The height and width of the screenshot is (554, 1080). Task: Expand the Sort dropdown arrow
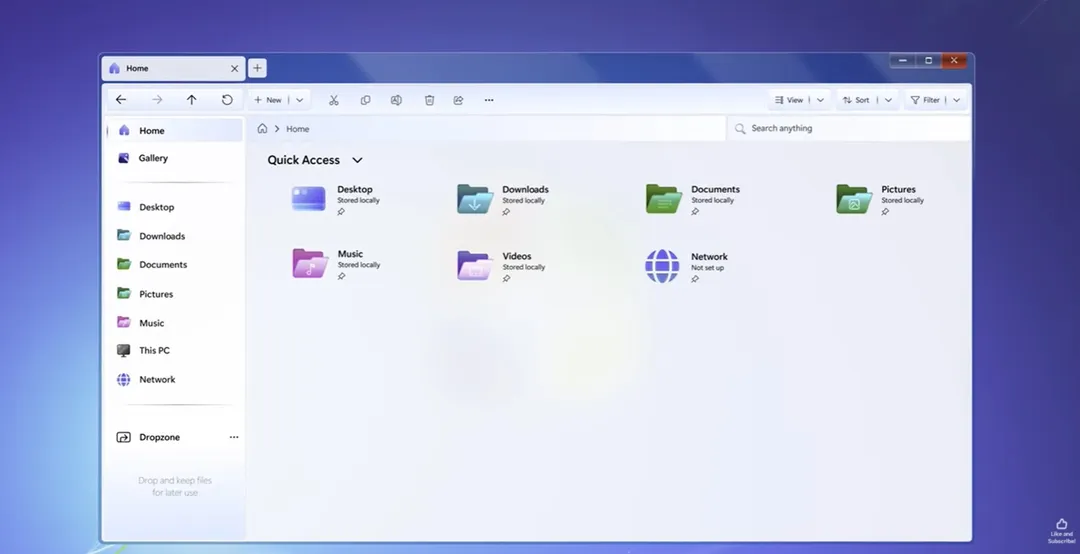889,100
